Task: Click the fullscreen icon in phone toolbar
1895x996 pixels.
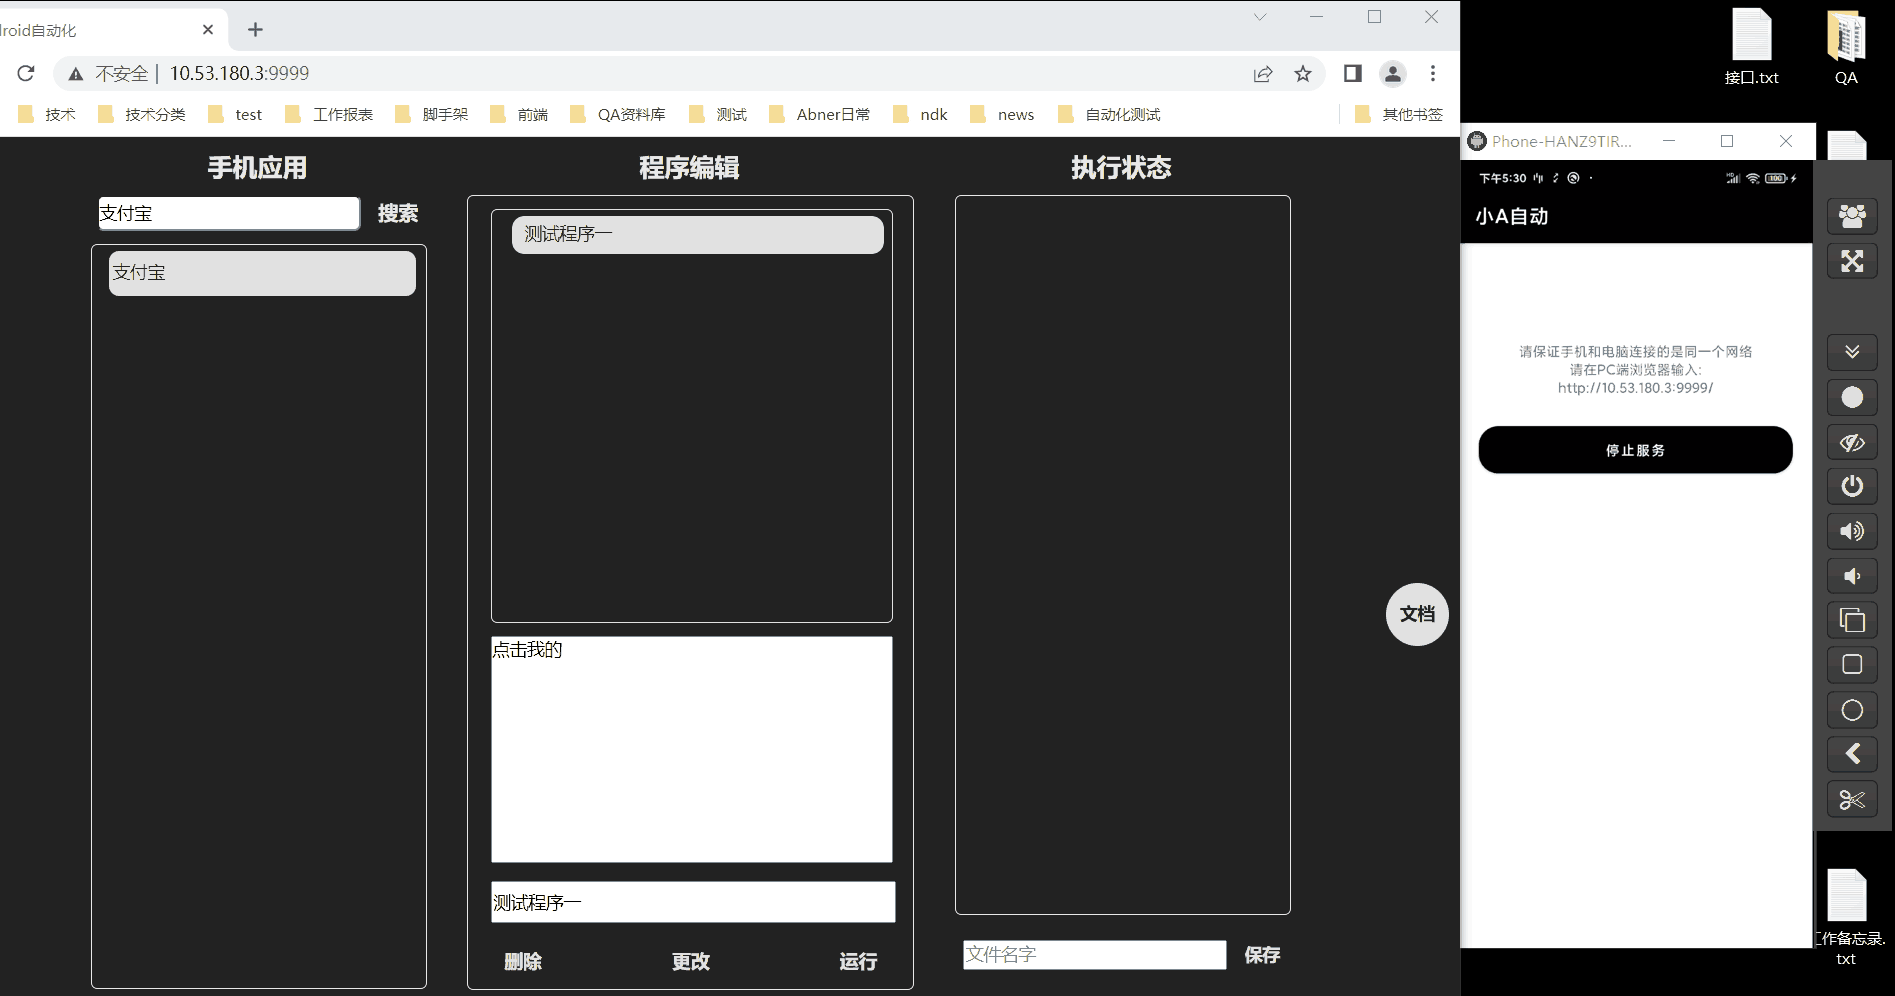Action: [x=1852, y=261]
